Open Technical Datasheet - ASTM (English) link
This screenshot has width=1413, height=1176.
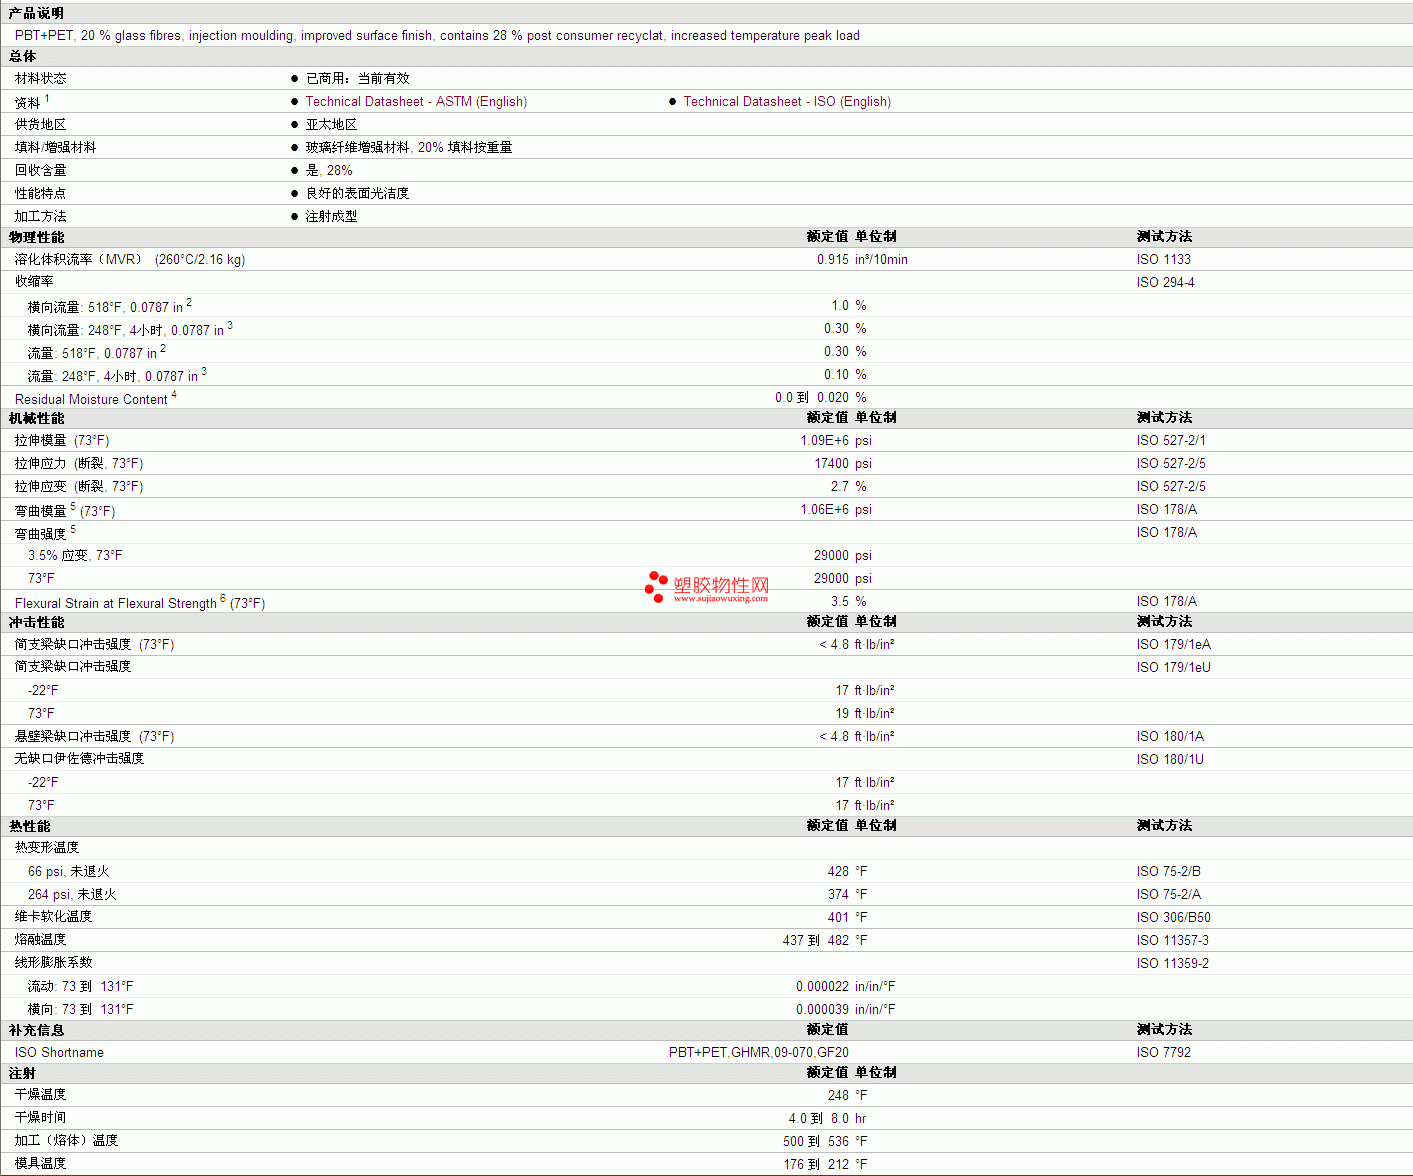416,102
